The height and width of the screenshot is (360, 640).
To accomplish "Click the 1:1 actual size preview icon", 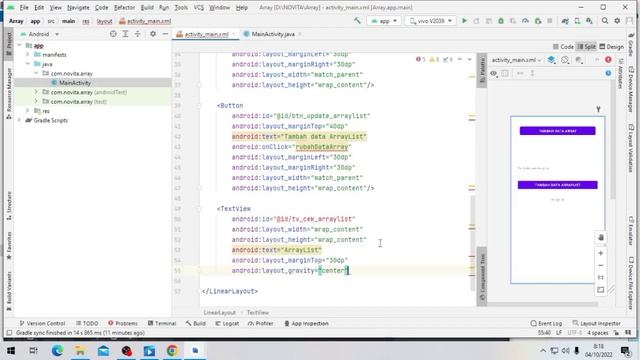I will 601,278.
